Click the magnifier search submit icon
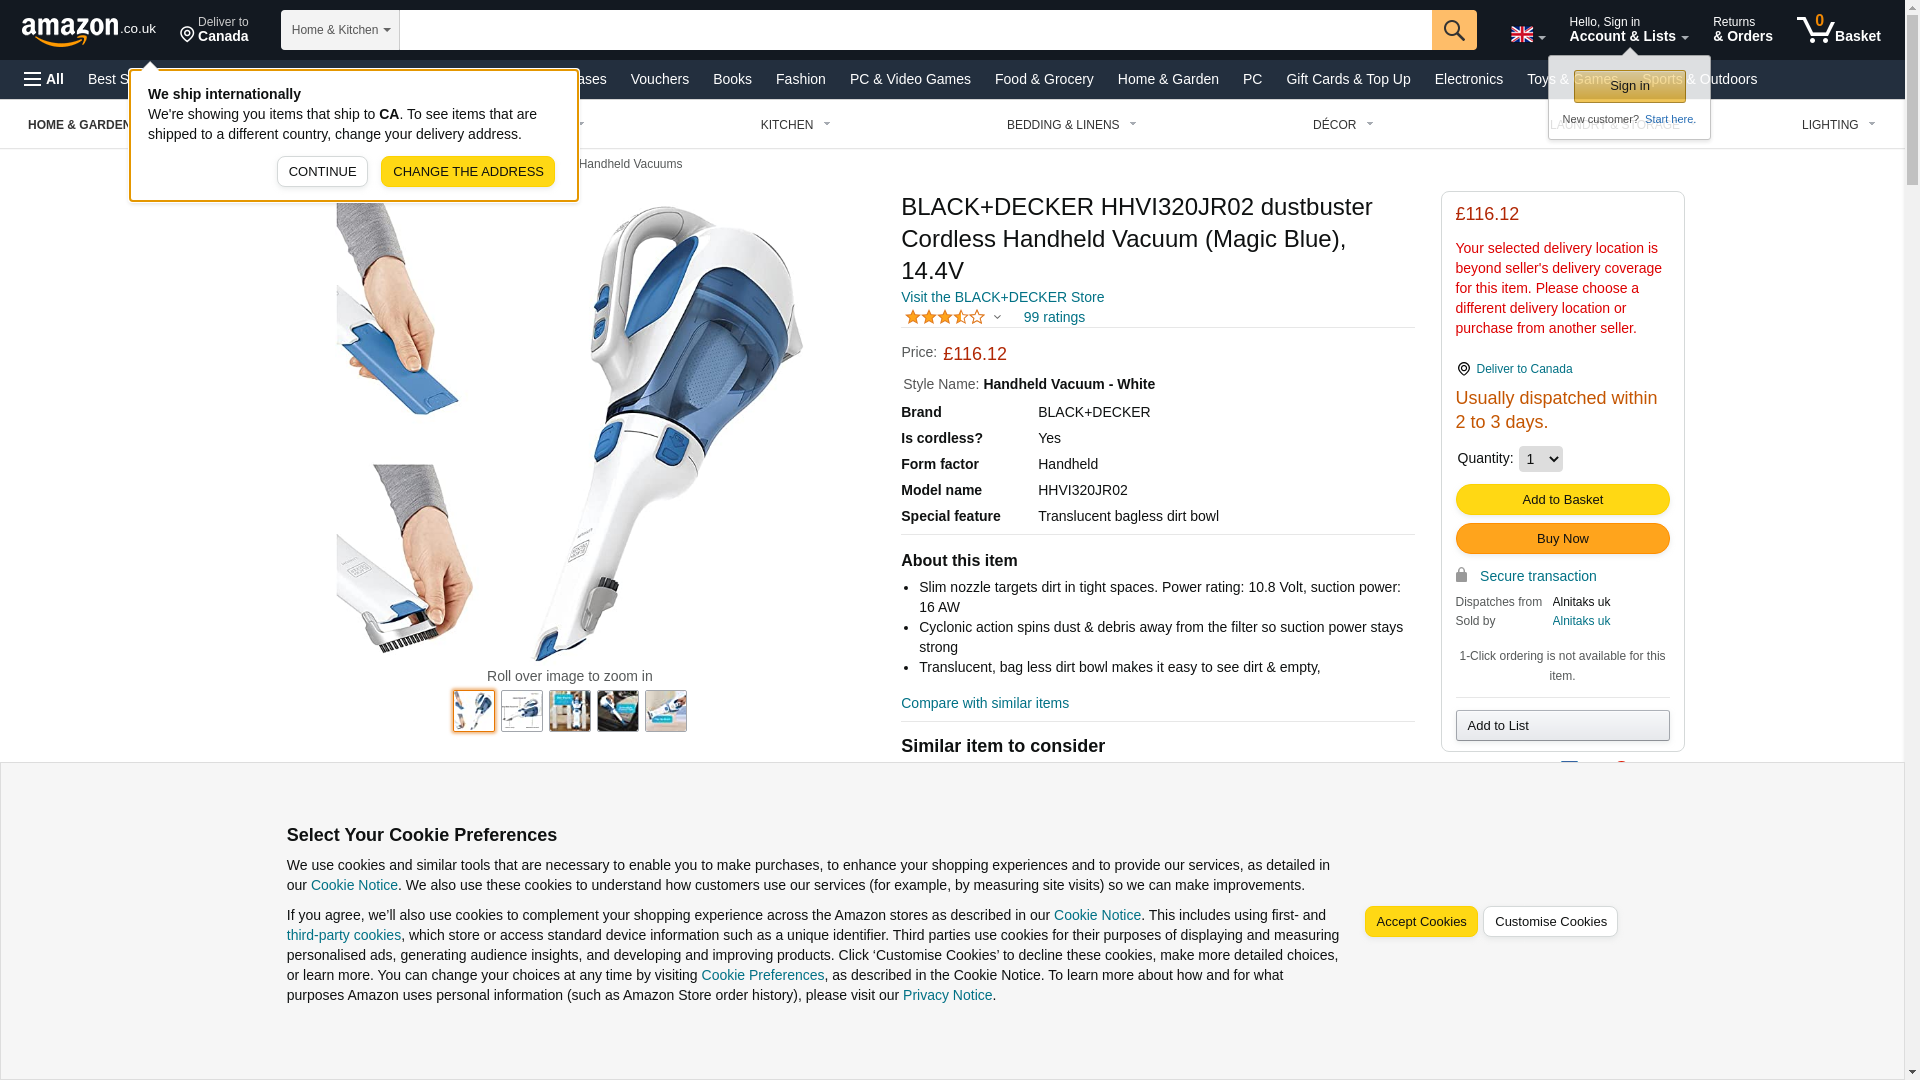This screenshot has width=1920, height=1080. pos(1454,30)
